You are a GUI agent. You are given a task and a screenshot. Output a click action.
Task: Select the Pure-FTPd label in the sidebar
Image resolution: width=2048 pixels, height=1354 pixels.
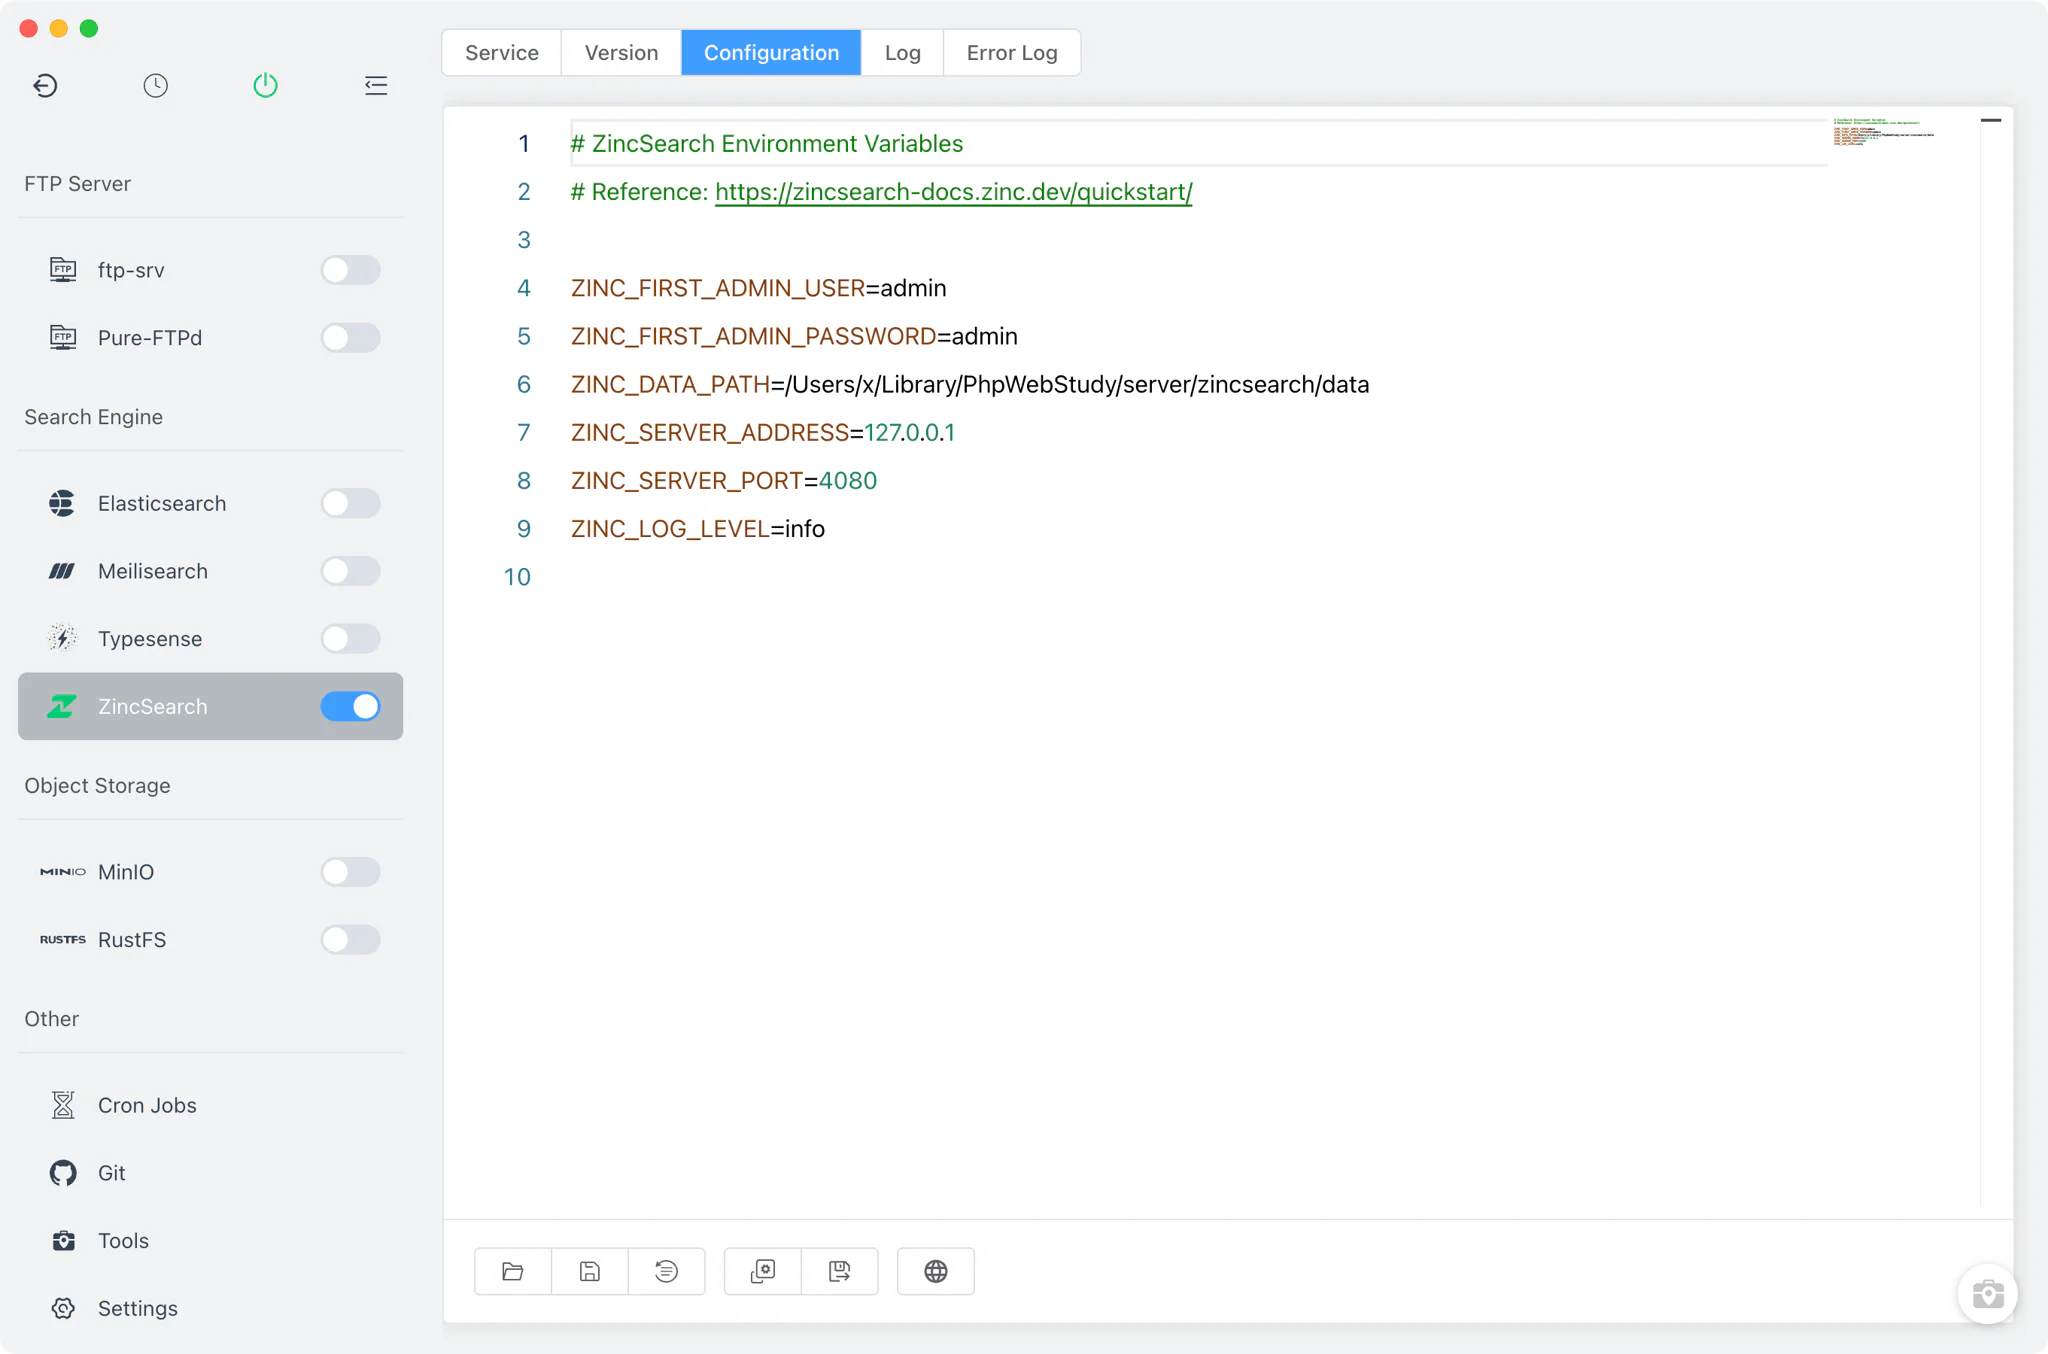[150, 338]
